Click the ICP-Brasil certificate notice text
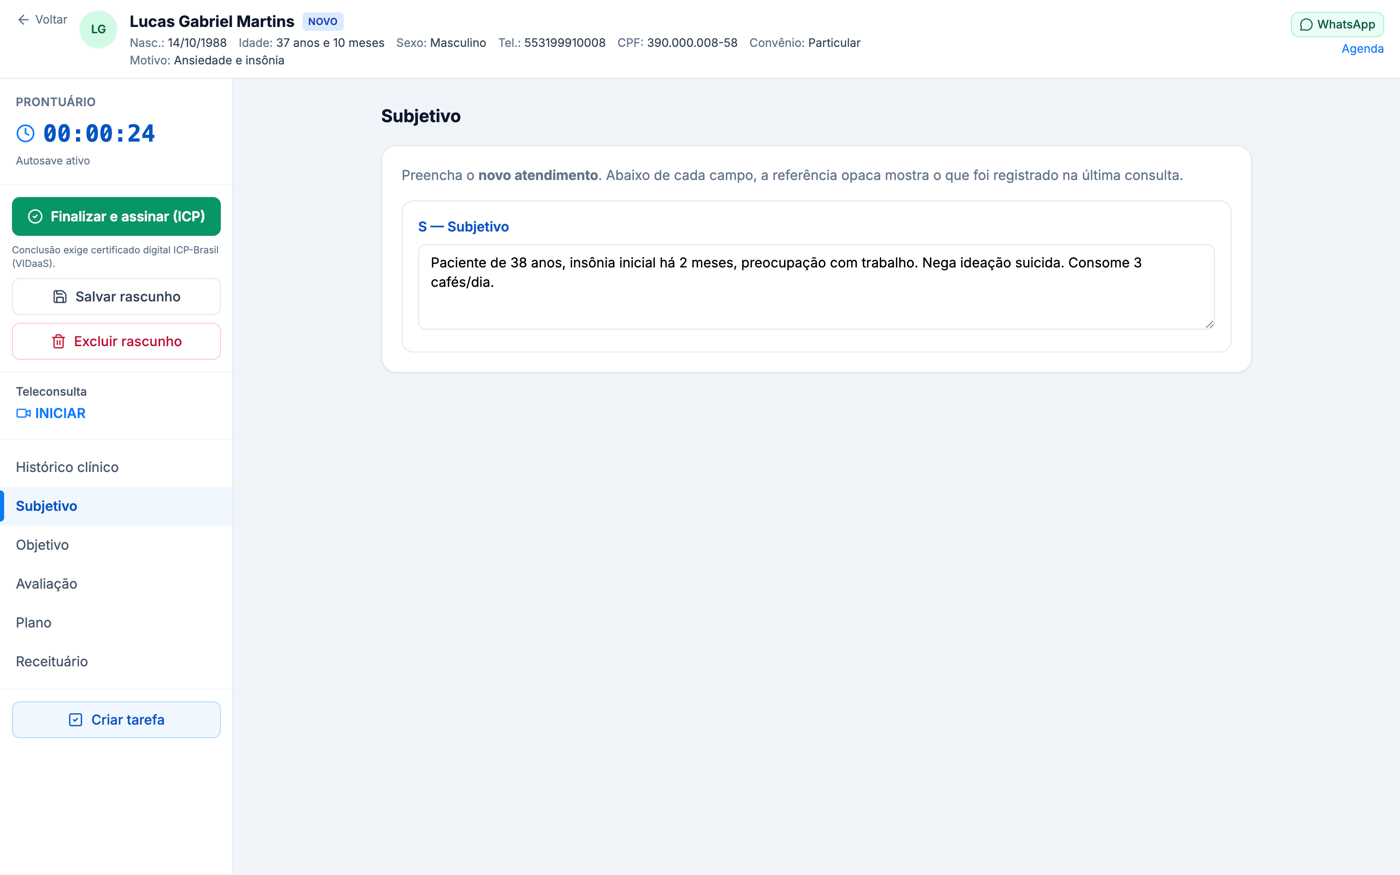This screenshot has height=875, width=1400. (115, 257)
